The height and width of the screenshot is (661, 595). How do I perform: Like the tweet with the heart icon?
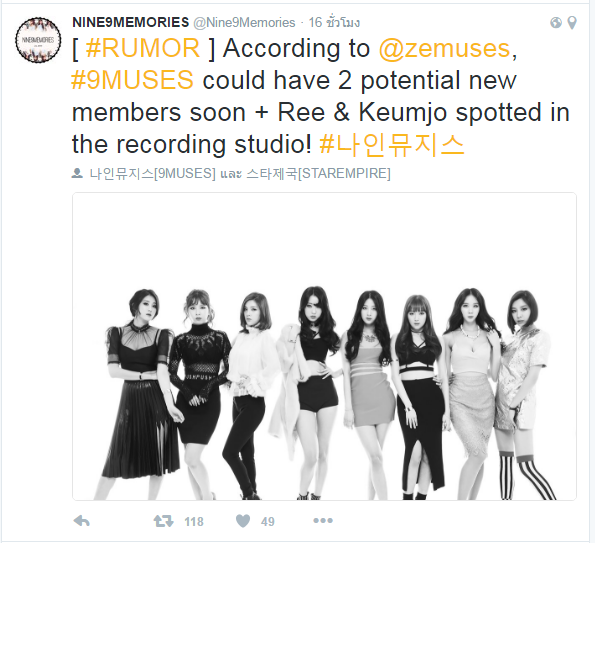(243, 521)
